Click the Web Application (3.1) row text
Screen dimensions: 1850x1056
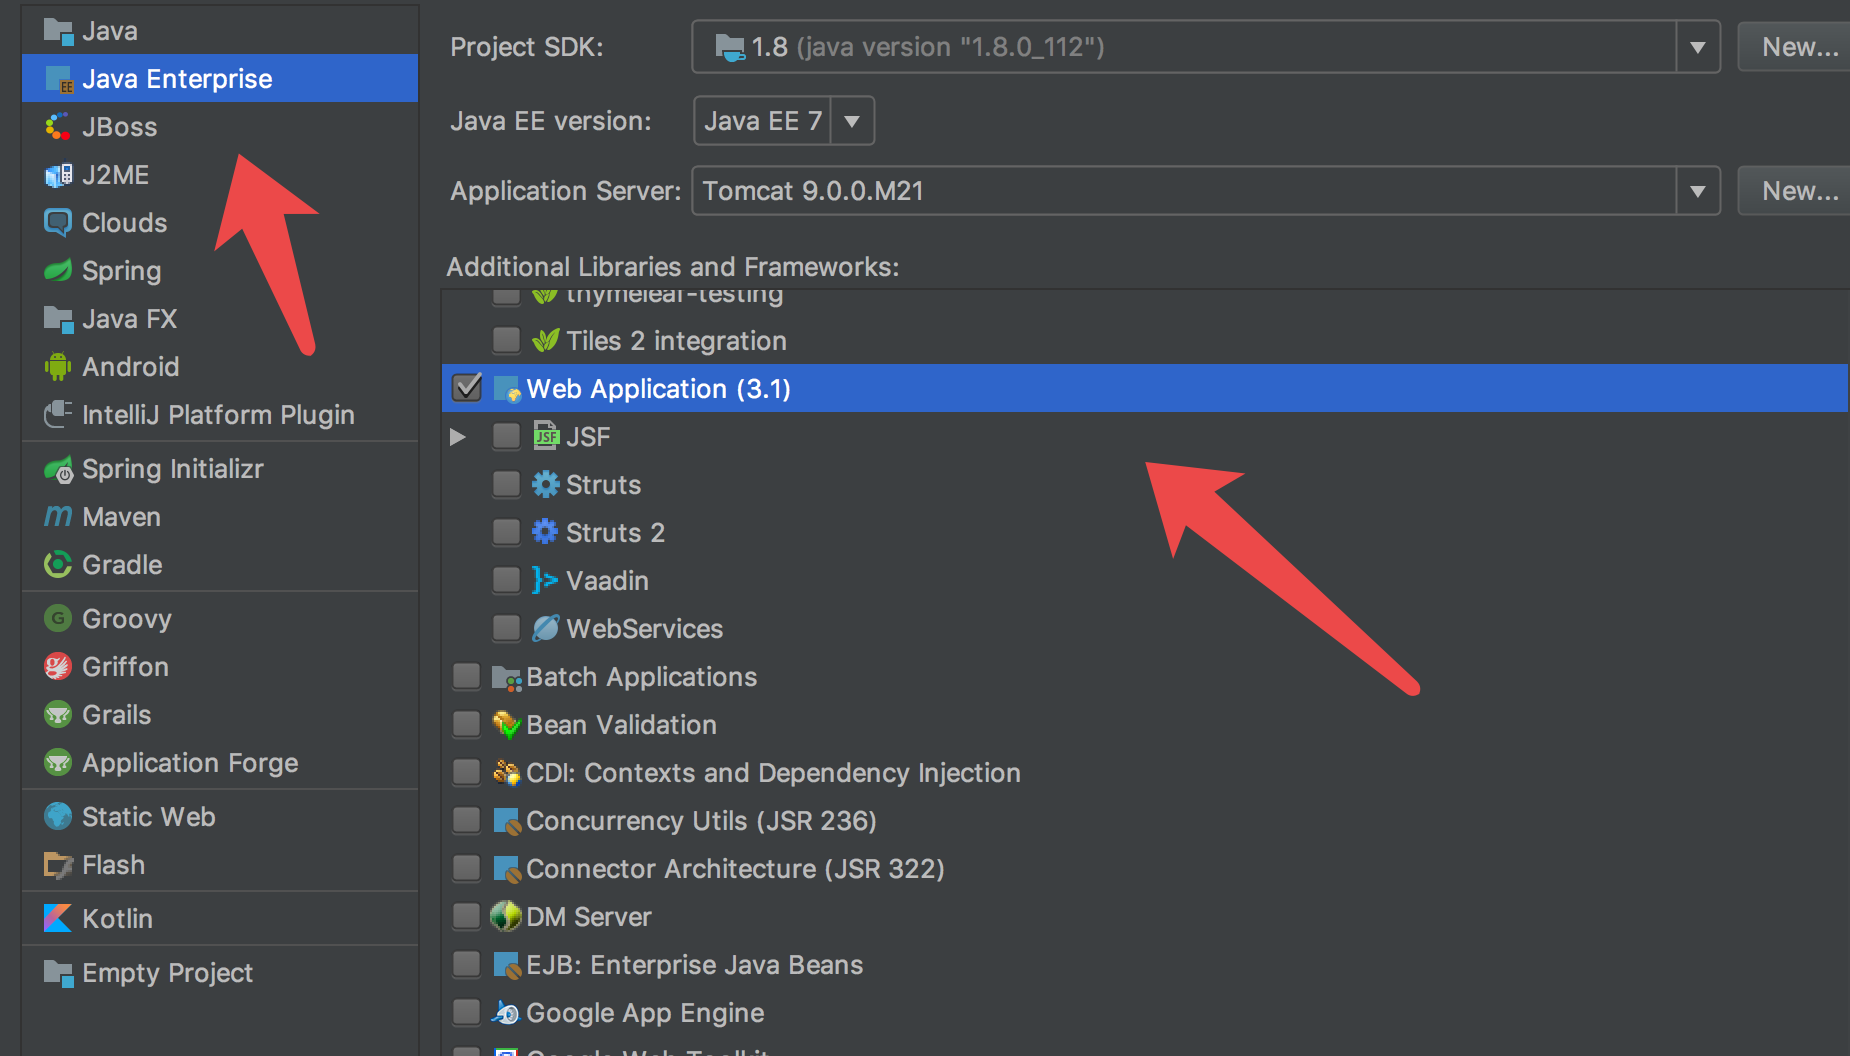[x=659, y=389]
